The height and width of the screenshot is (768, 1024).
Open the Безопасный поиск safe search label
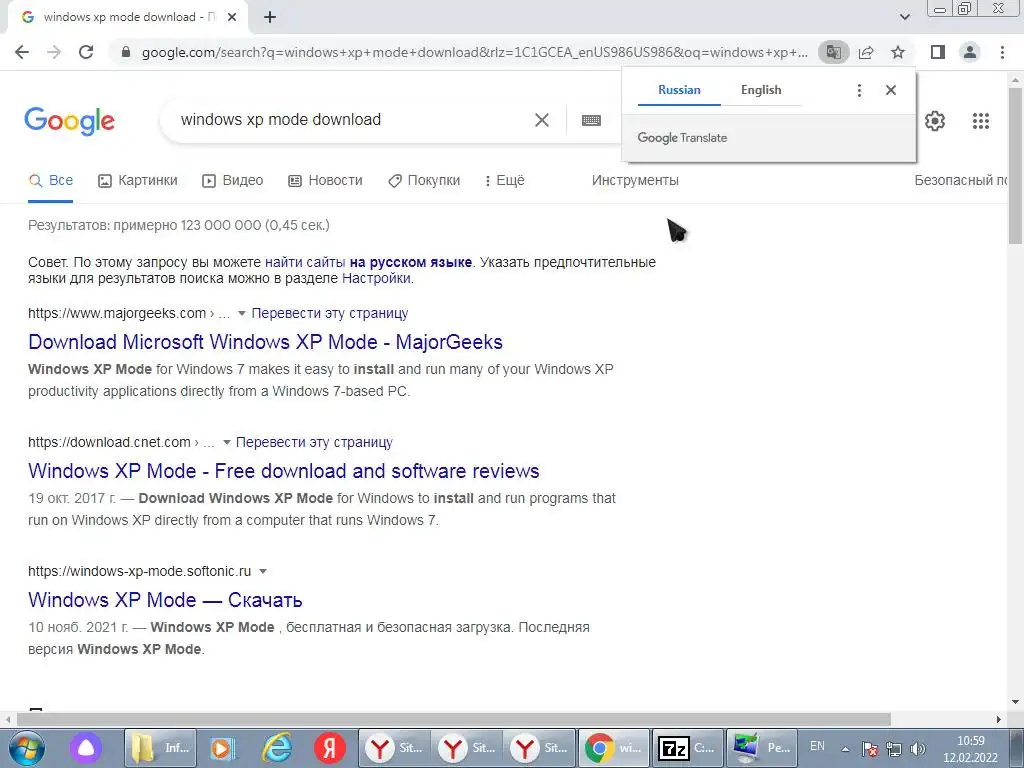coord(961,181)
